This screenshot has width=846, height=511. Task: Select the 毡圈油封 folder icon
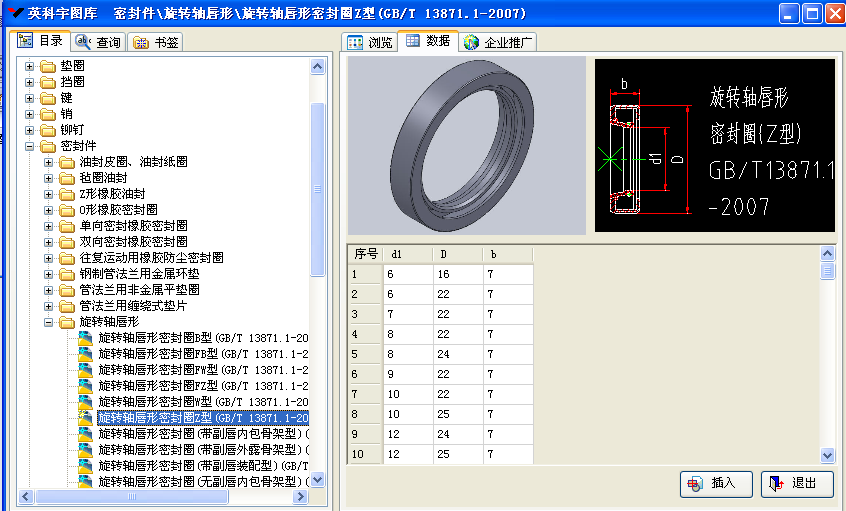click(67, 178)
